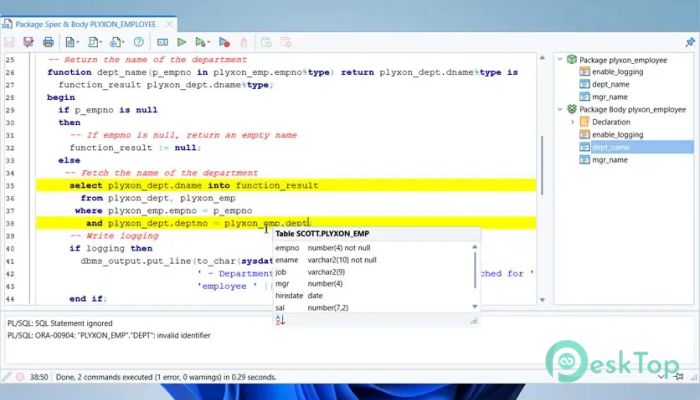
Task: Click the A-Z sort icon in autocomplete popup
Action: [280, 320]
